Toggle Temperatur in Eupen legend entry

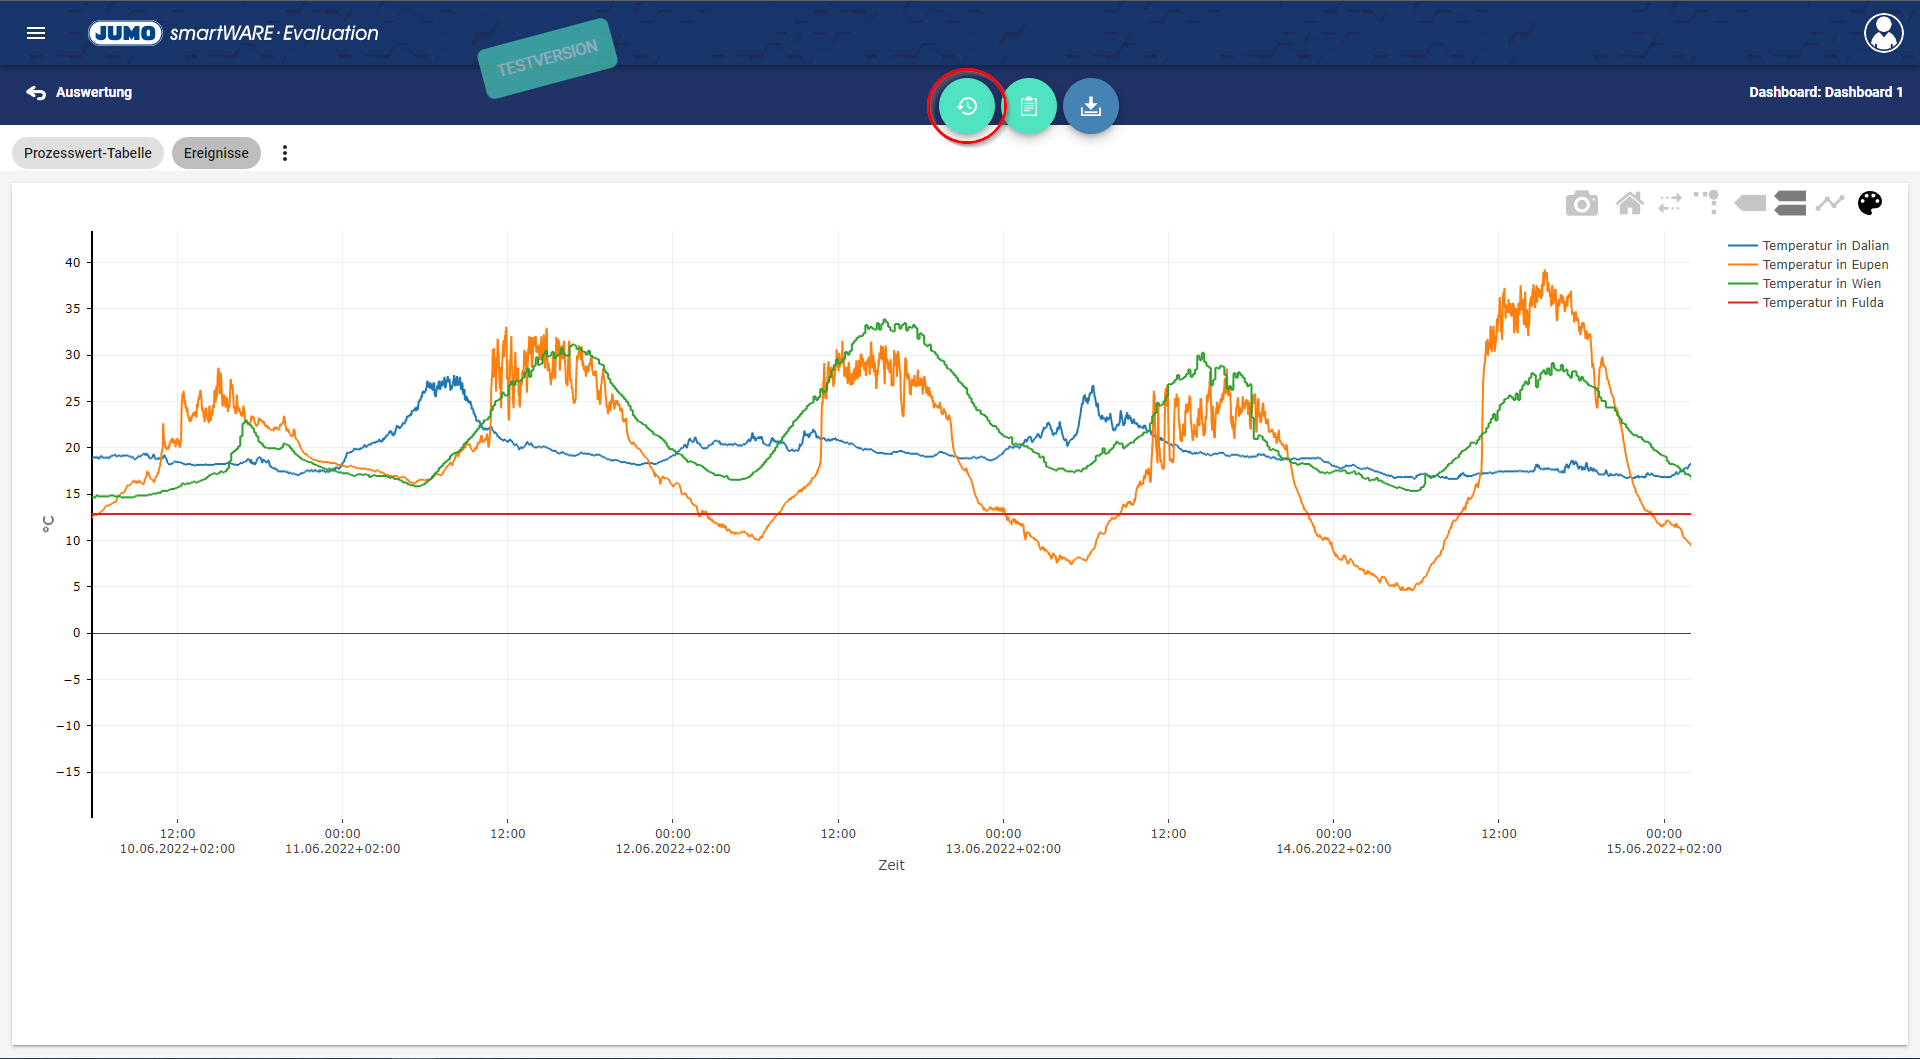(x=1824, y=265)
